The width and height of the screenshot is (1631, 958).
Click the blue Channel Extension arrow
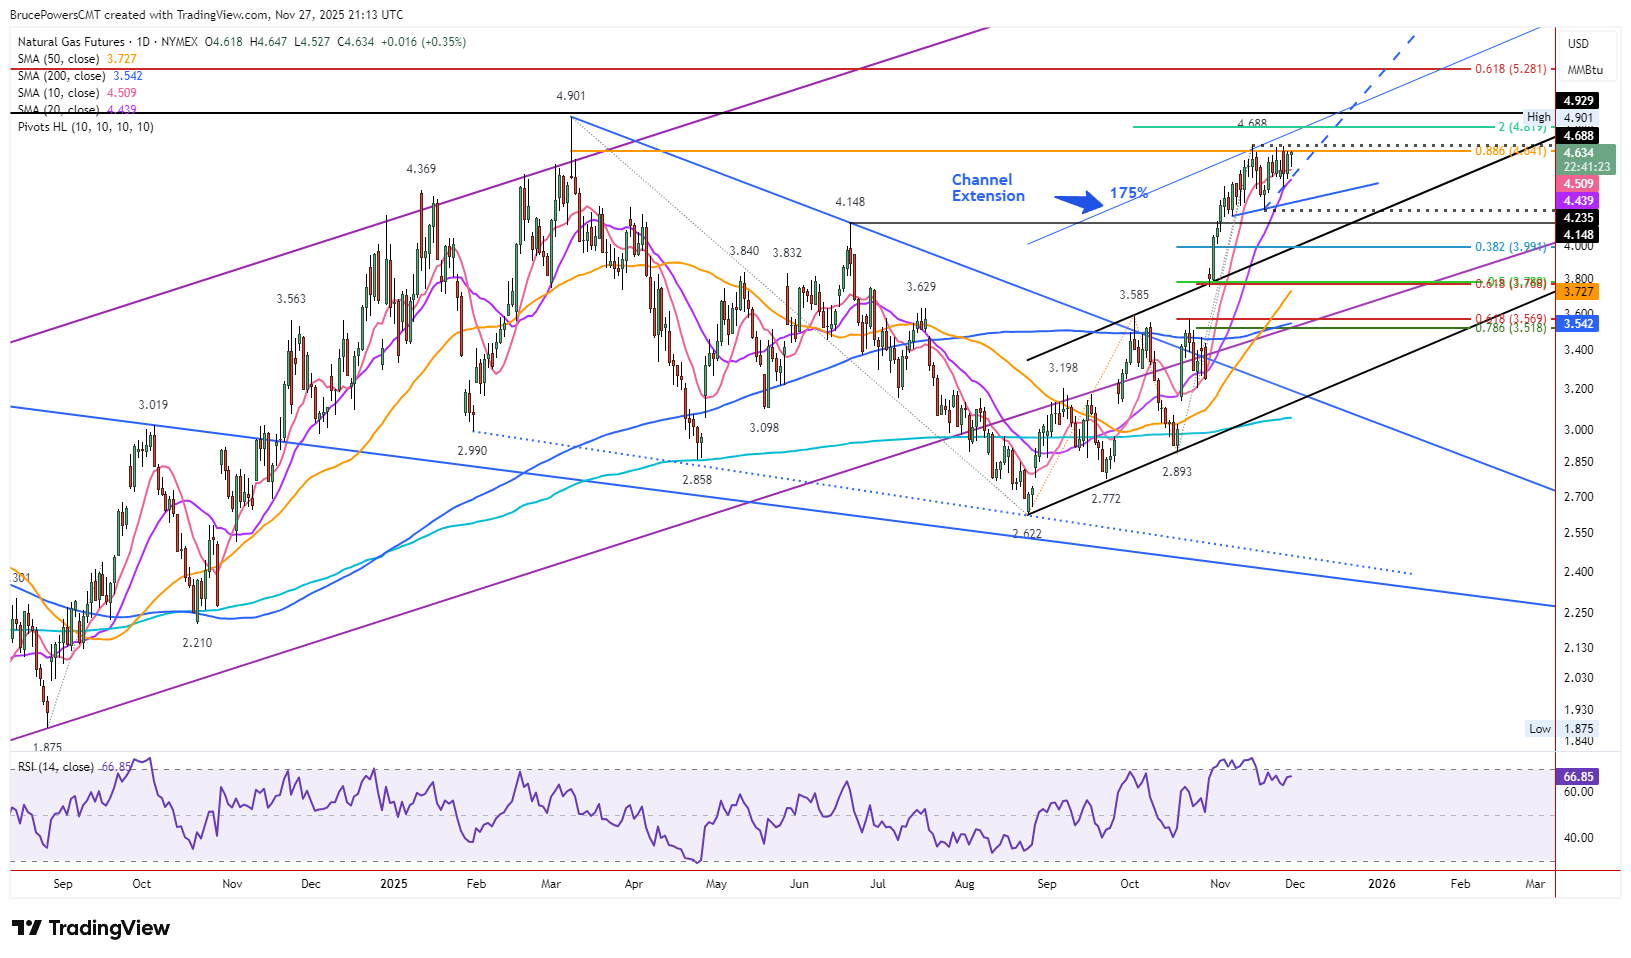point(1078,202)
